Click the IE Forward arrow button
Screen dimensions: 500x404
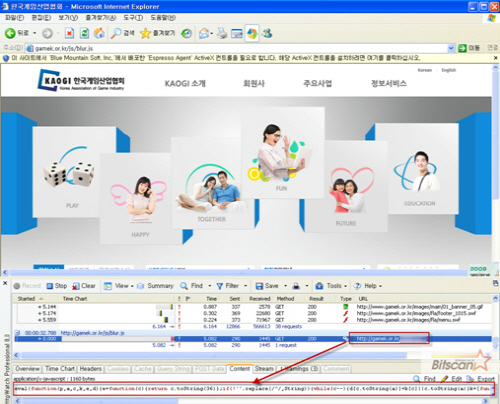click(x=47, y=33)
